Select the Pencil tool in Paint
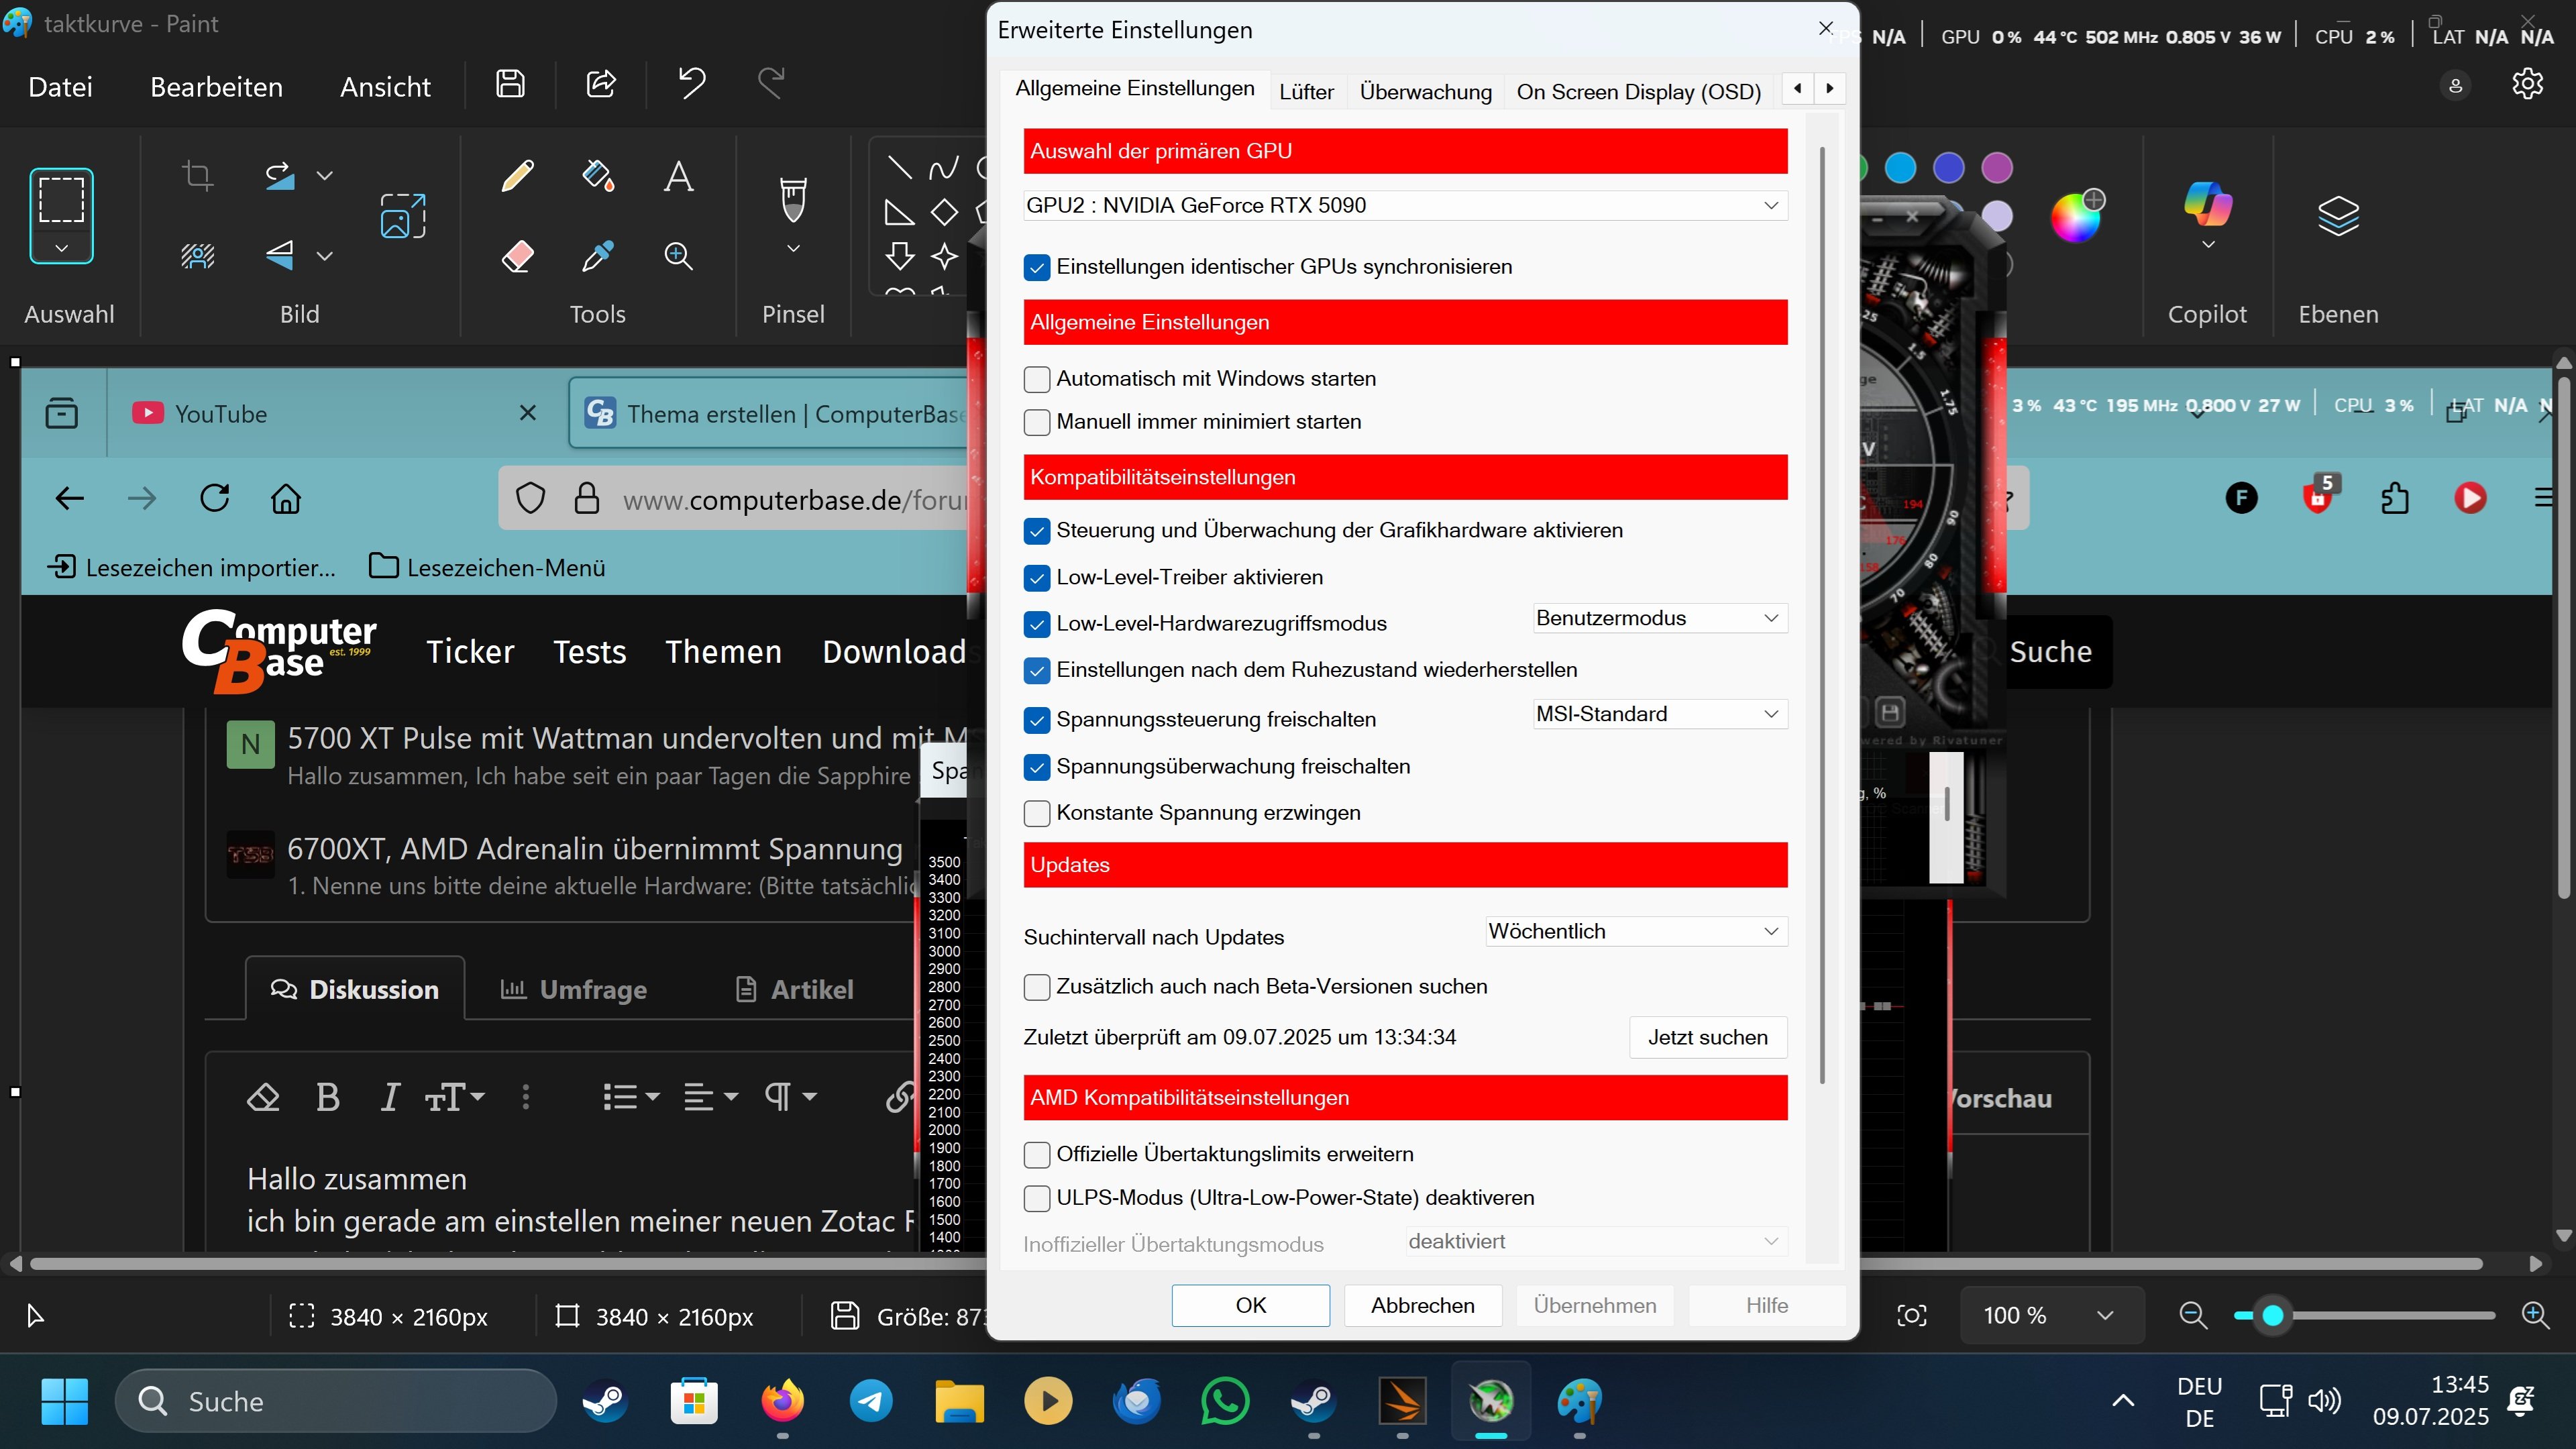 517,176
